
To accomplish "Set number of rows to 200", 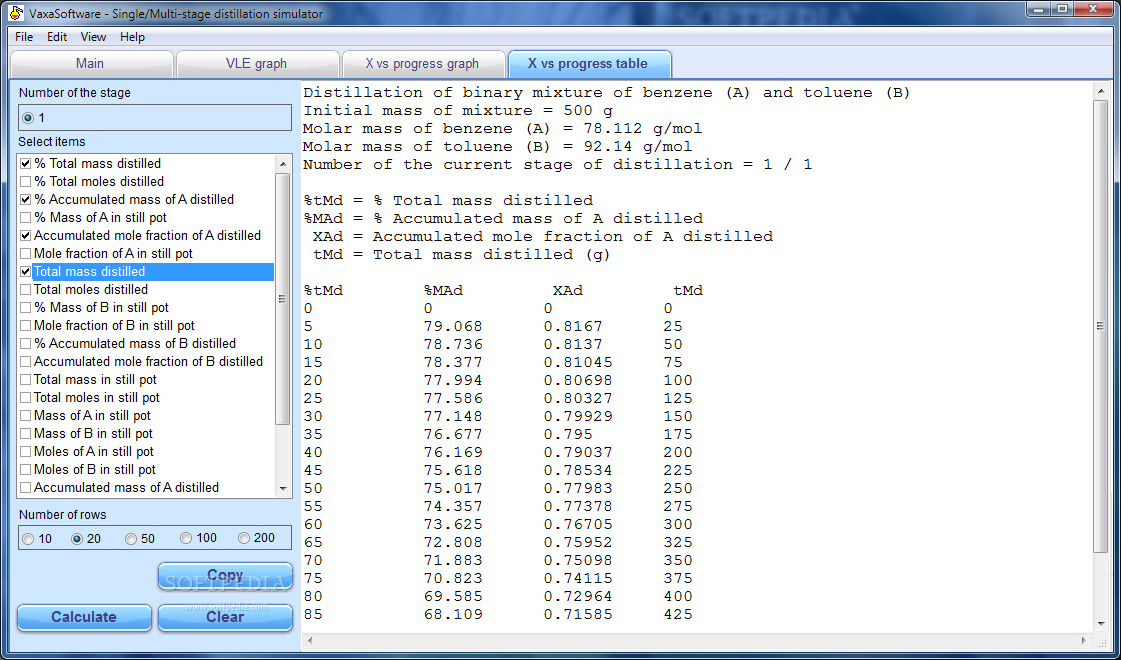I will pos(244,538).
